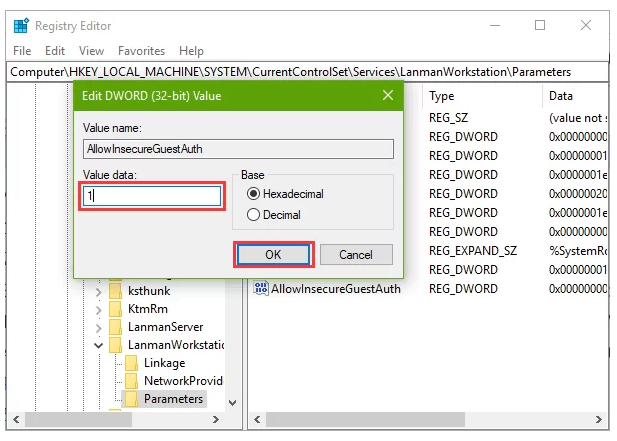Collapse the LanmanWorkstation tree node

coord(98,345)
